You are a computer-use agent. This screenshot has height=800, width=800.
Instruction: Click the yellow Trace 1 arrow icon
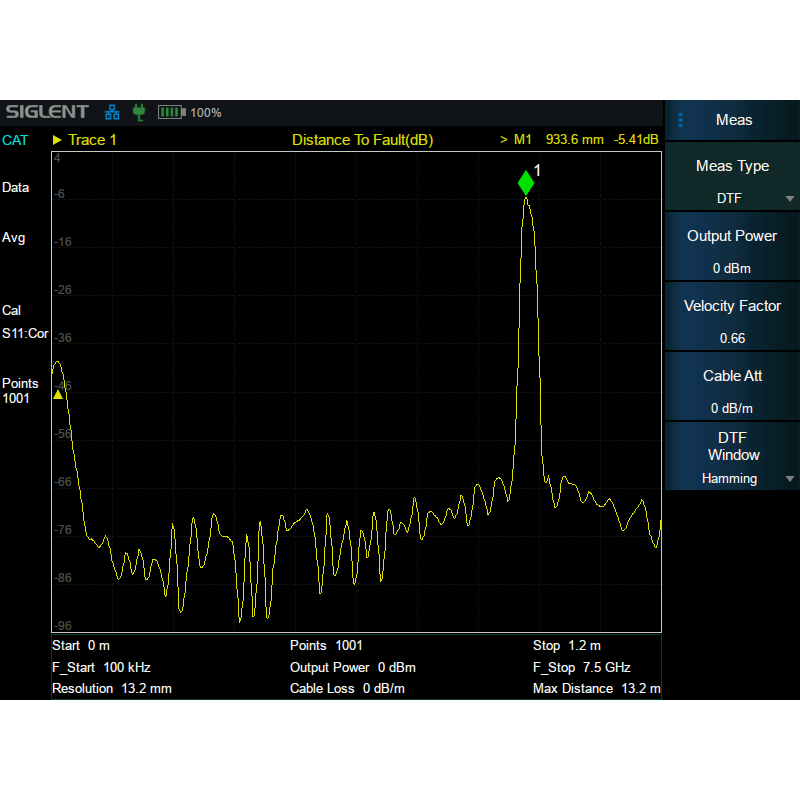[57, 140]
